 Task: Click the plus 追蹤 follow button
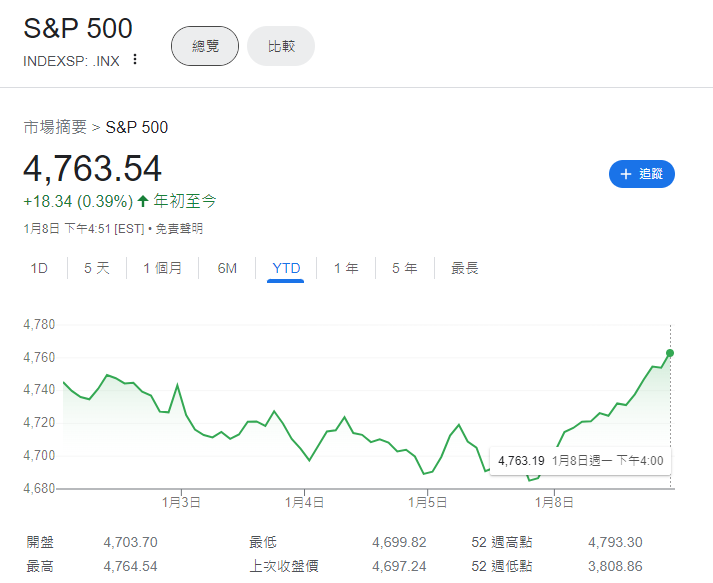pos(641,174)
